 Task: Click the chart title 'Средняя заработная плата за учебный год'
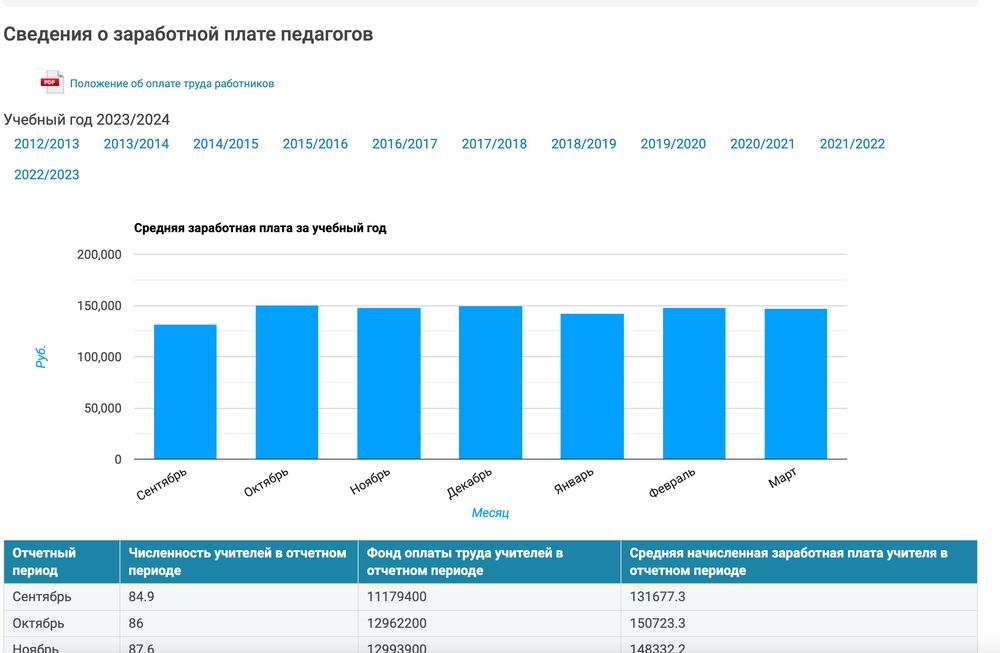point(260,228)
